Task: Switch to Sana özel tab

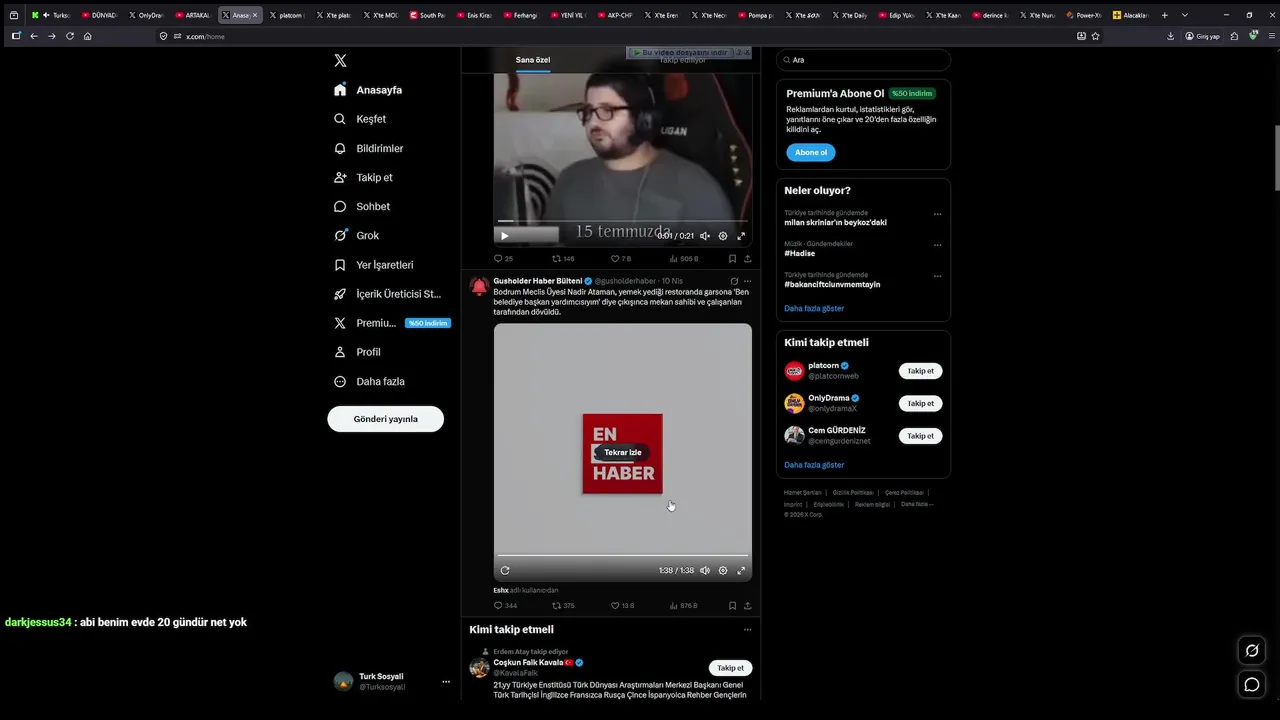Action: coord(533,60)
